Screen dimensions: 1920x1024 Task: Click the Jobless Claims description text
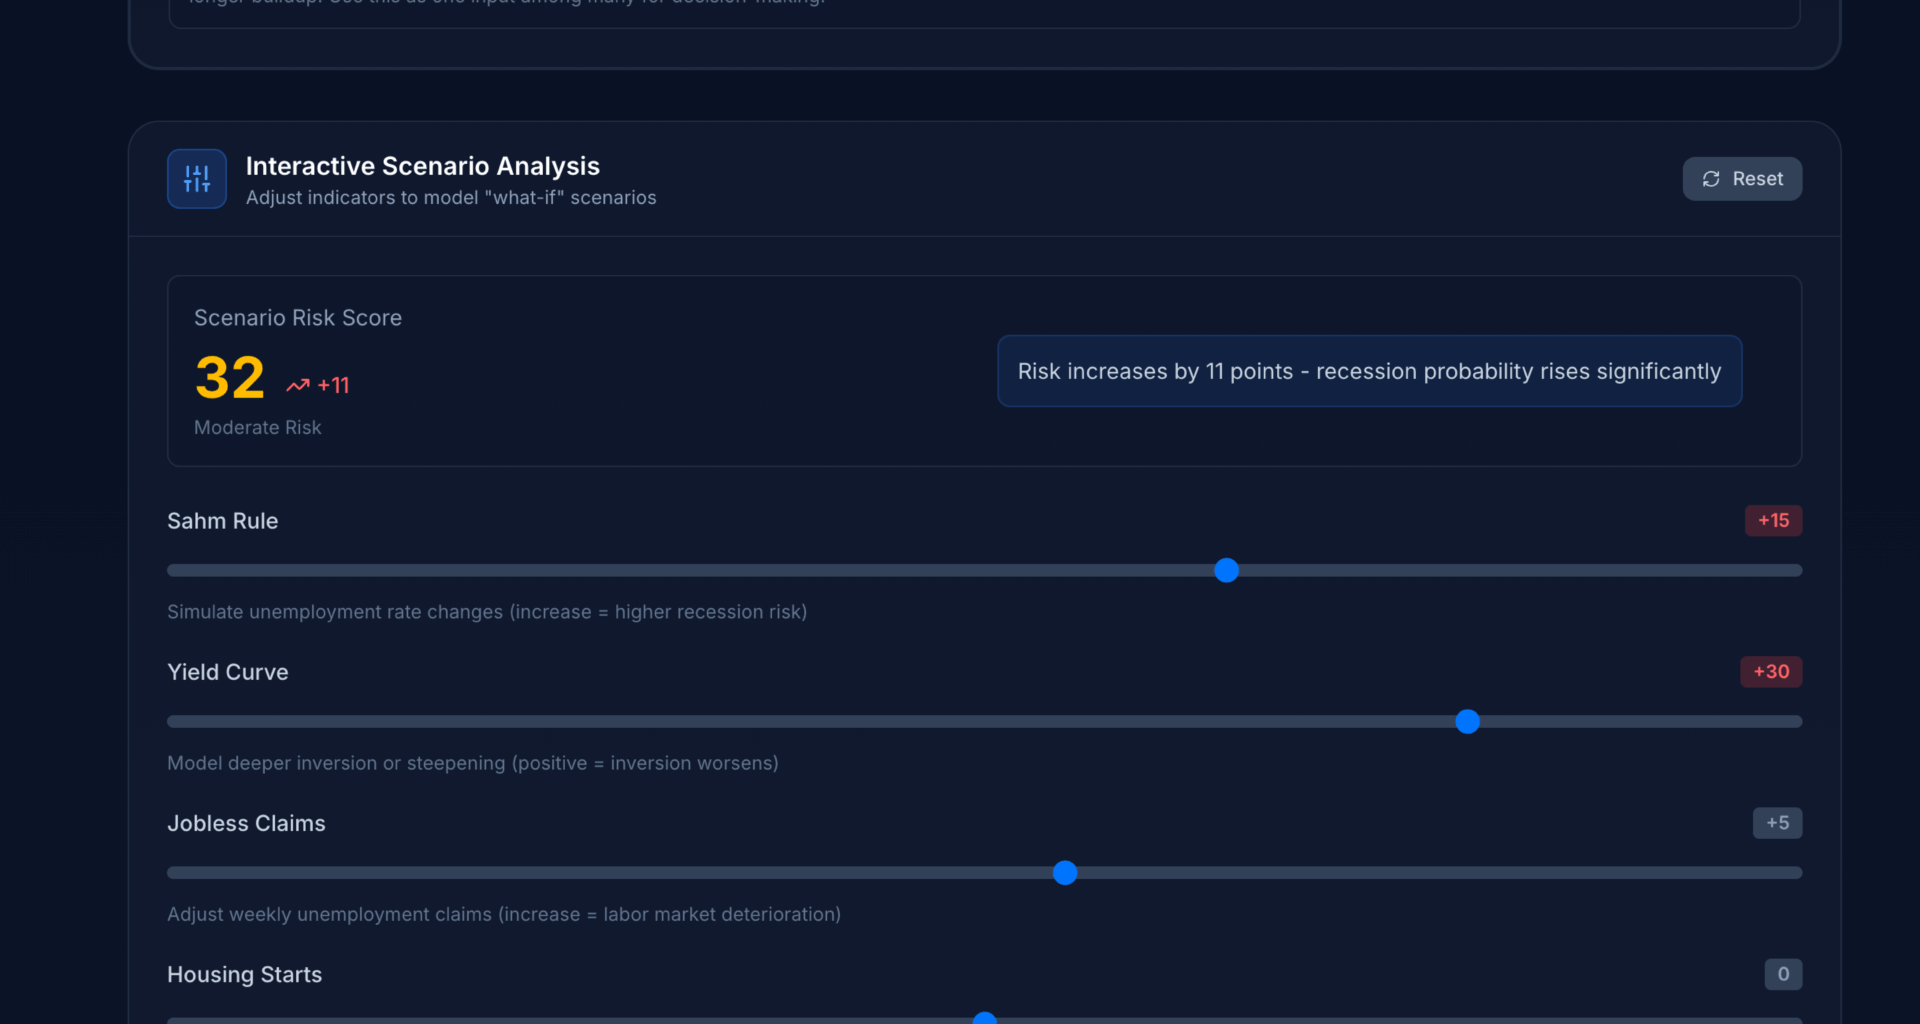pyautogui.click(x=503, y=914)
